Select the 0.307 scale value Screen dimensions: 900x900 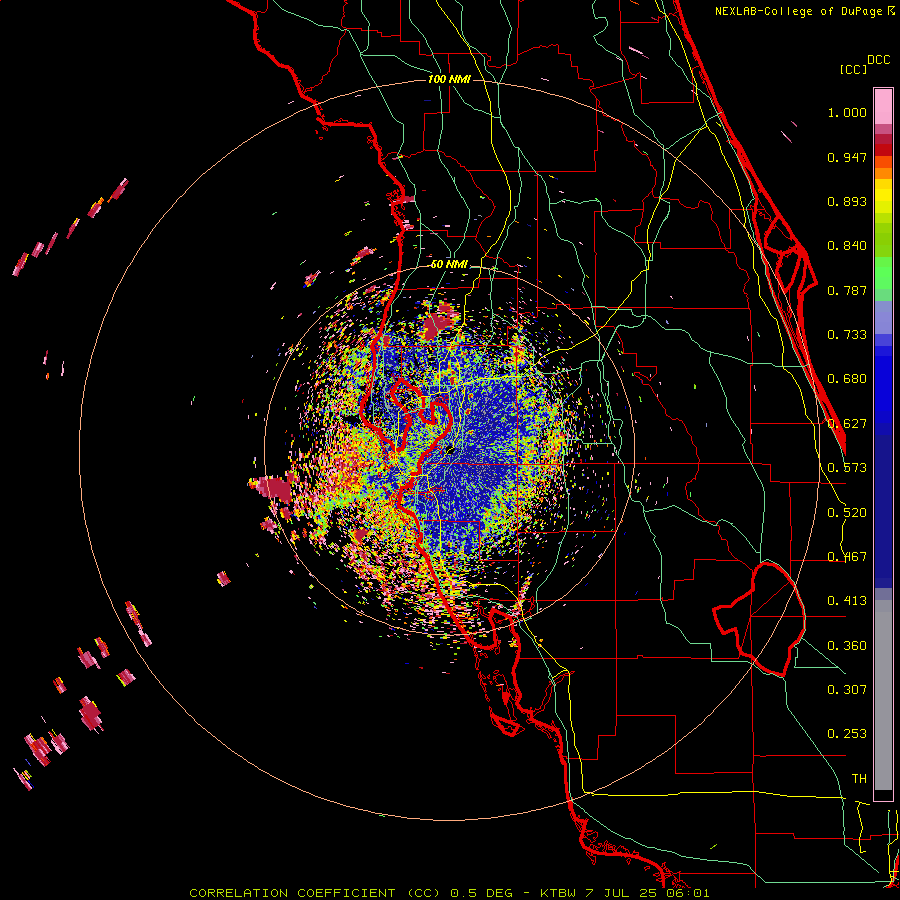click(x=847, y=689)
